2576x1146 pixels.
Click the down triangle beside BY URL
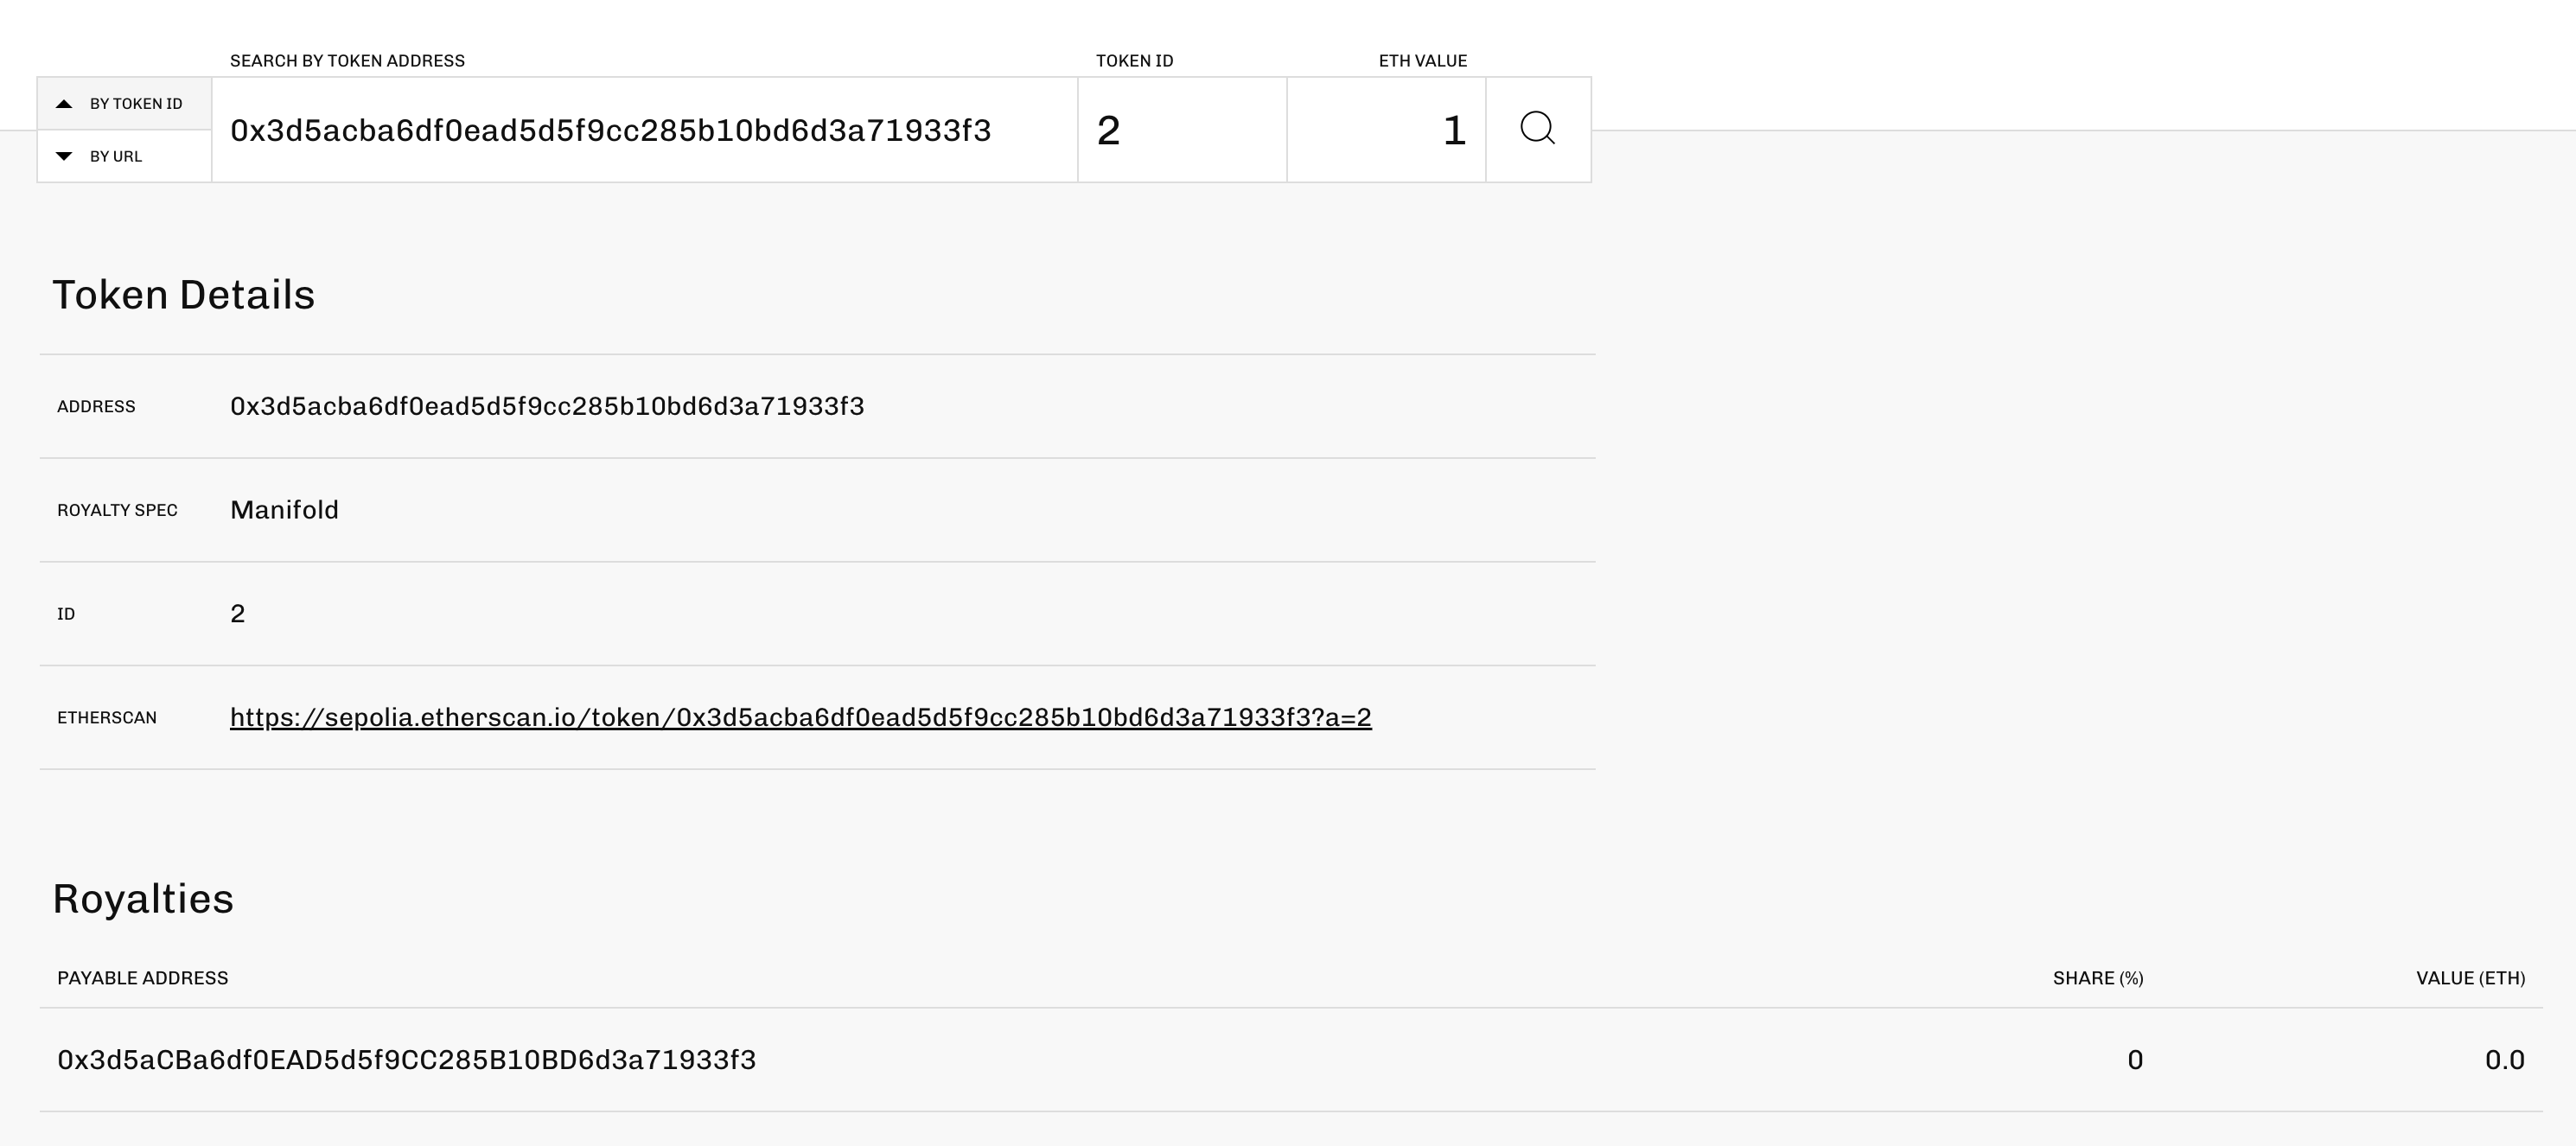[64, 156]
